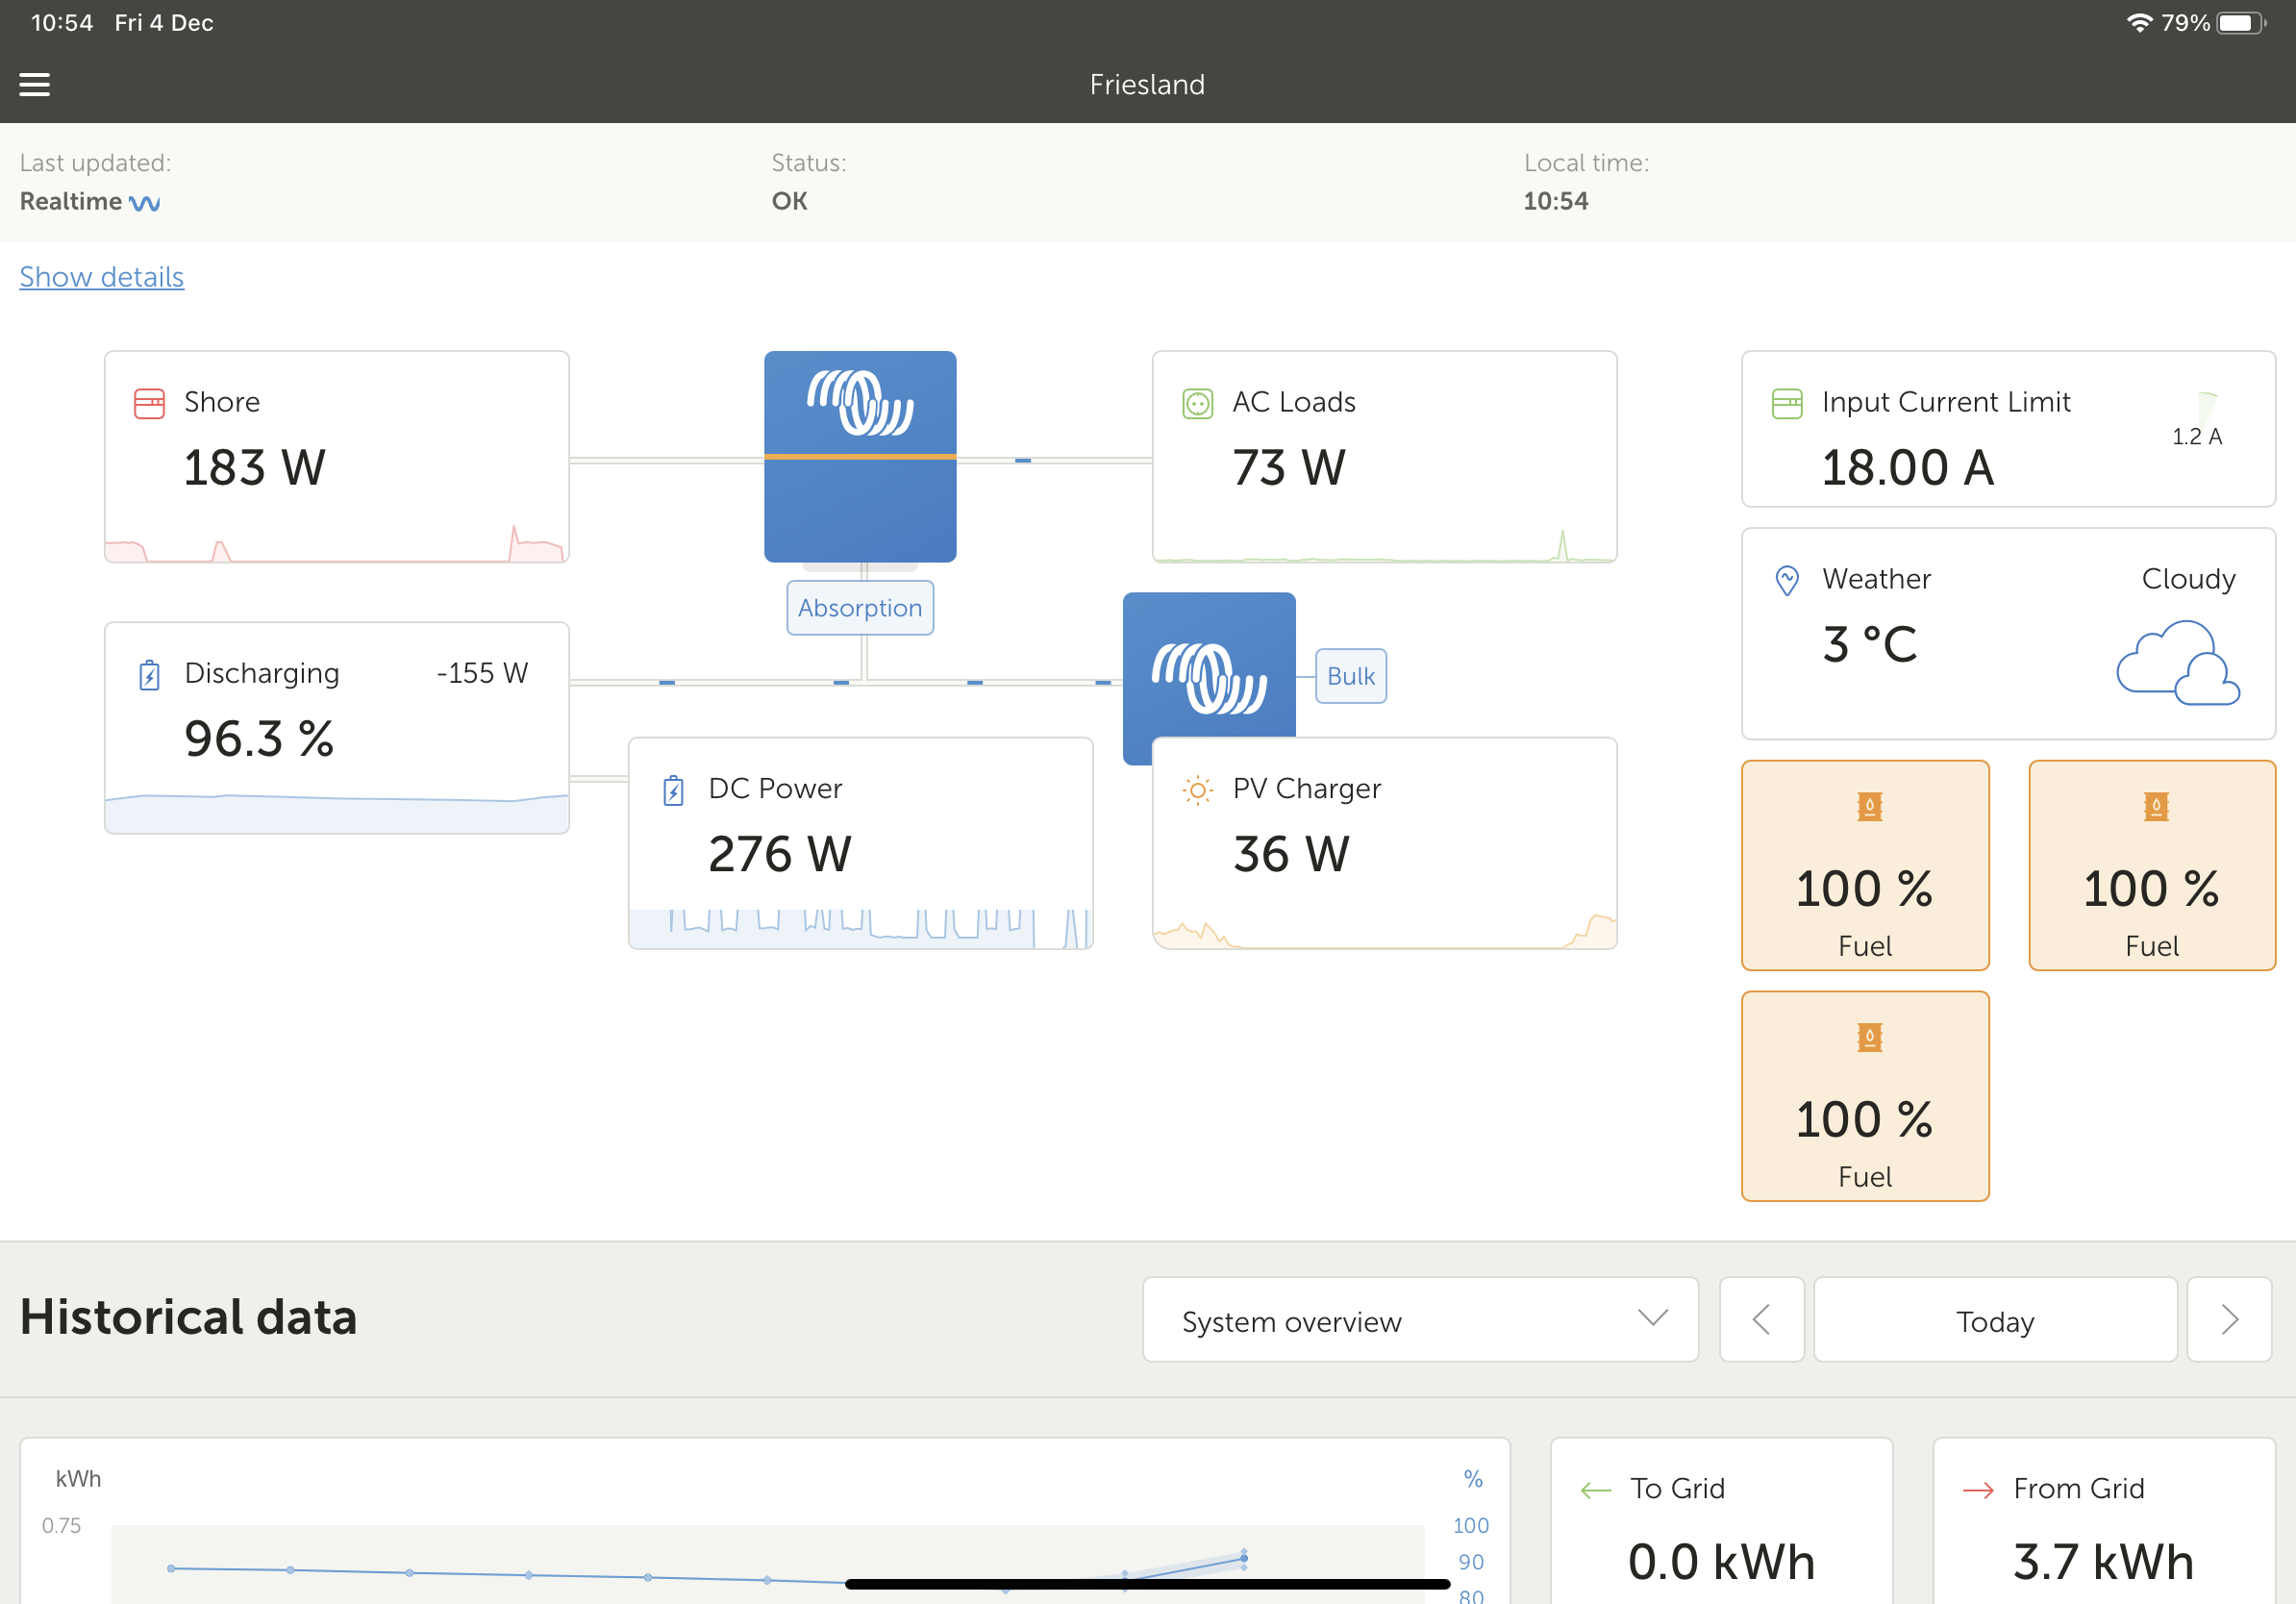The image size is (2296, 1604).
Task: Select the solar charger device tile showing Bulk
Action: (x=1208, y=665)
